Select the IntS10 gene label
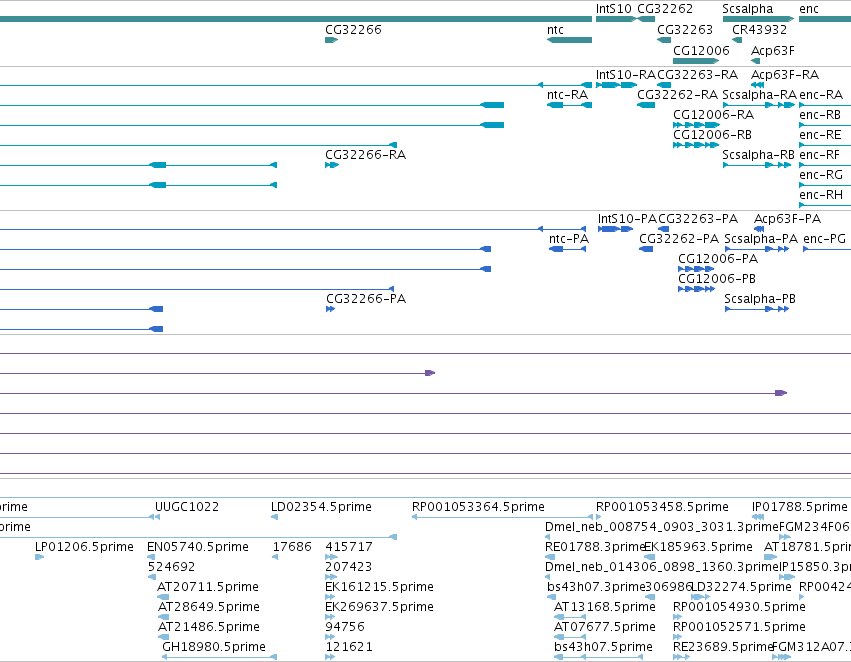Viewport: 851px width, 662px height. 614,9
